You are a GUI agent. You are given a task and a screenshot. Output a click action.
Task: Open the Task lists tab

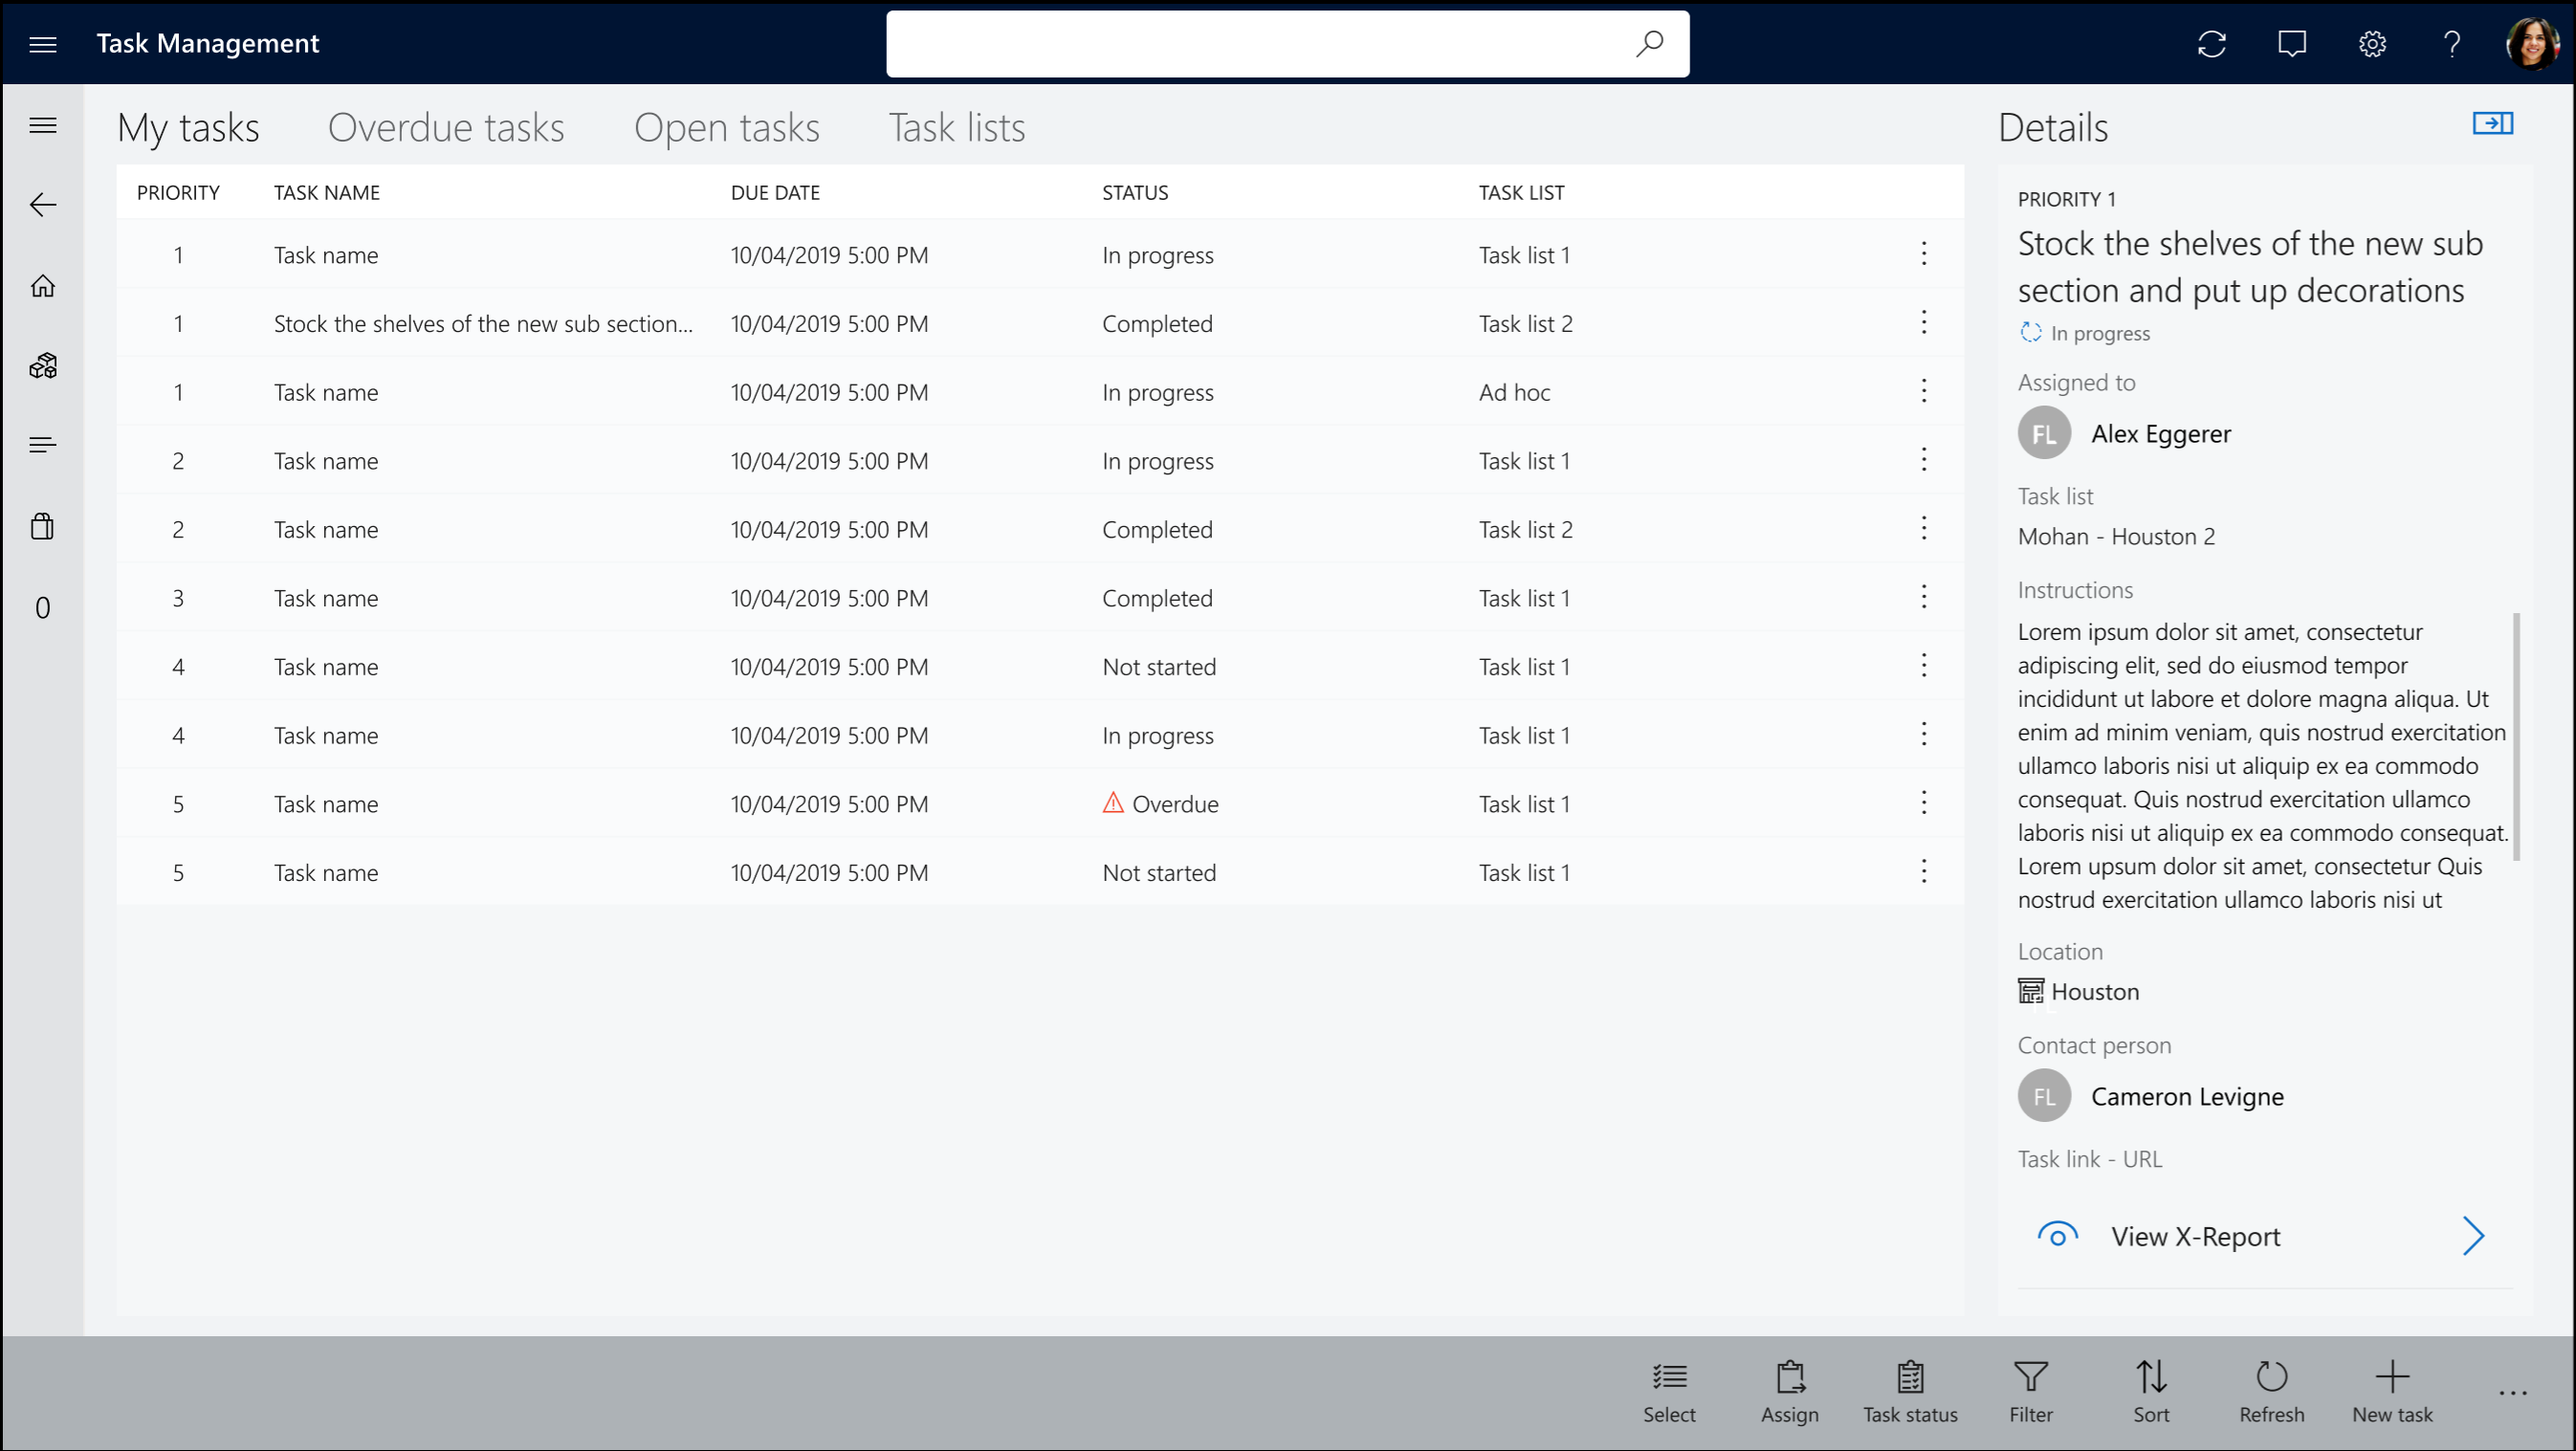point(958,125)
